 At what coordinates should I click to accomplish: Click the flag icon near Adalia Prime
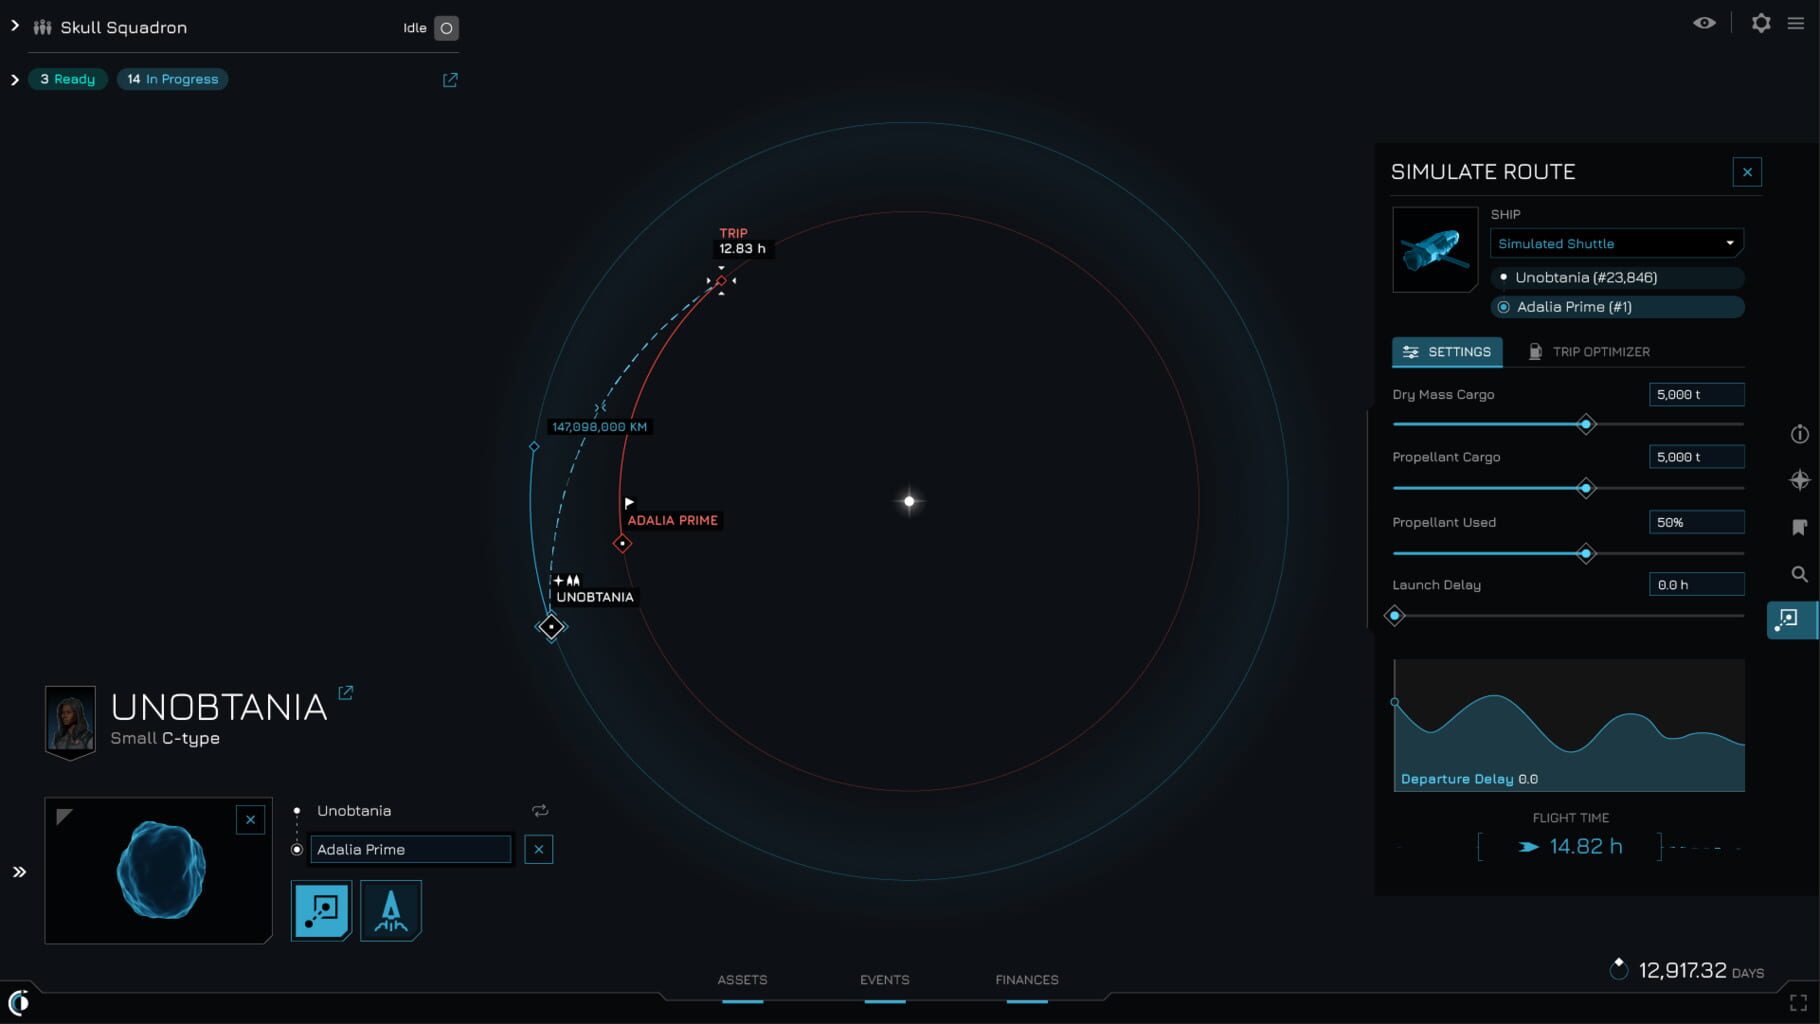(x=629, y=503)
